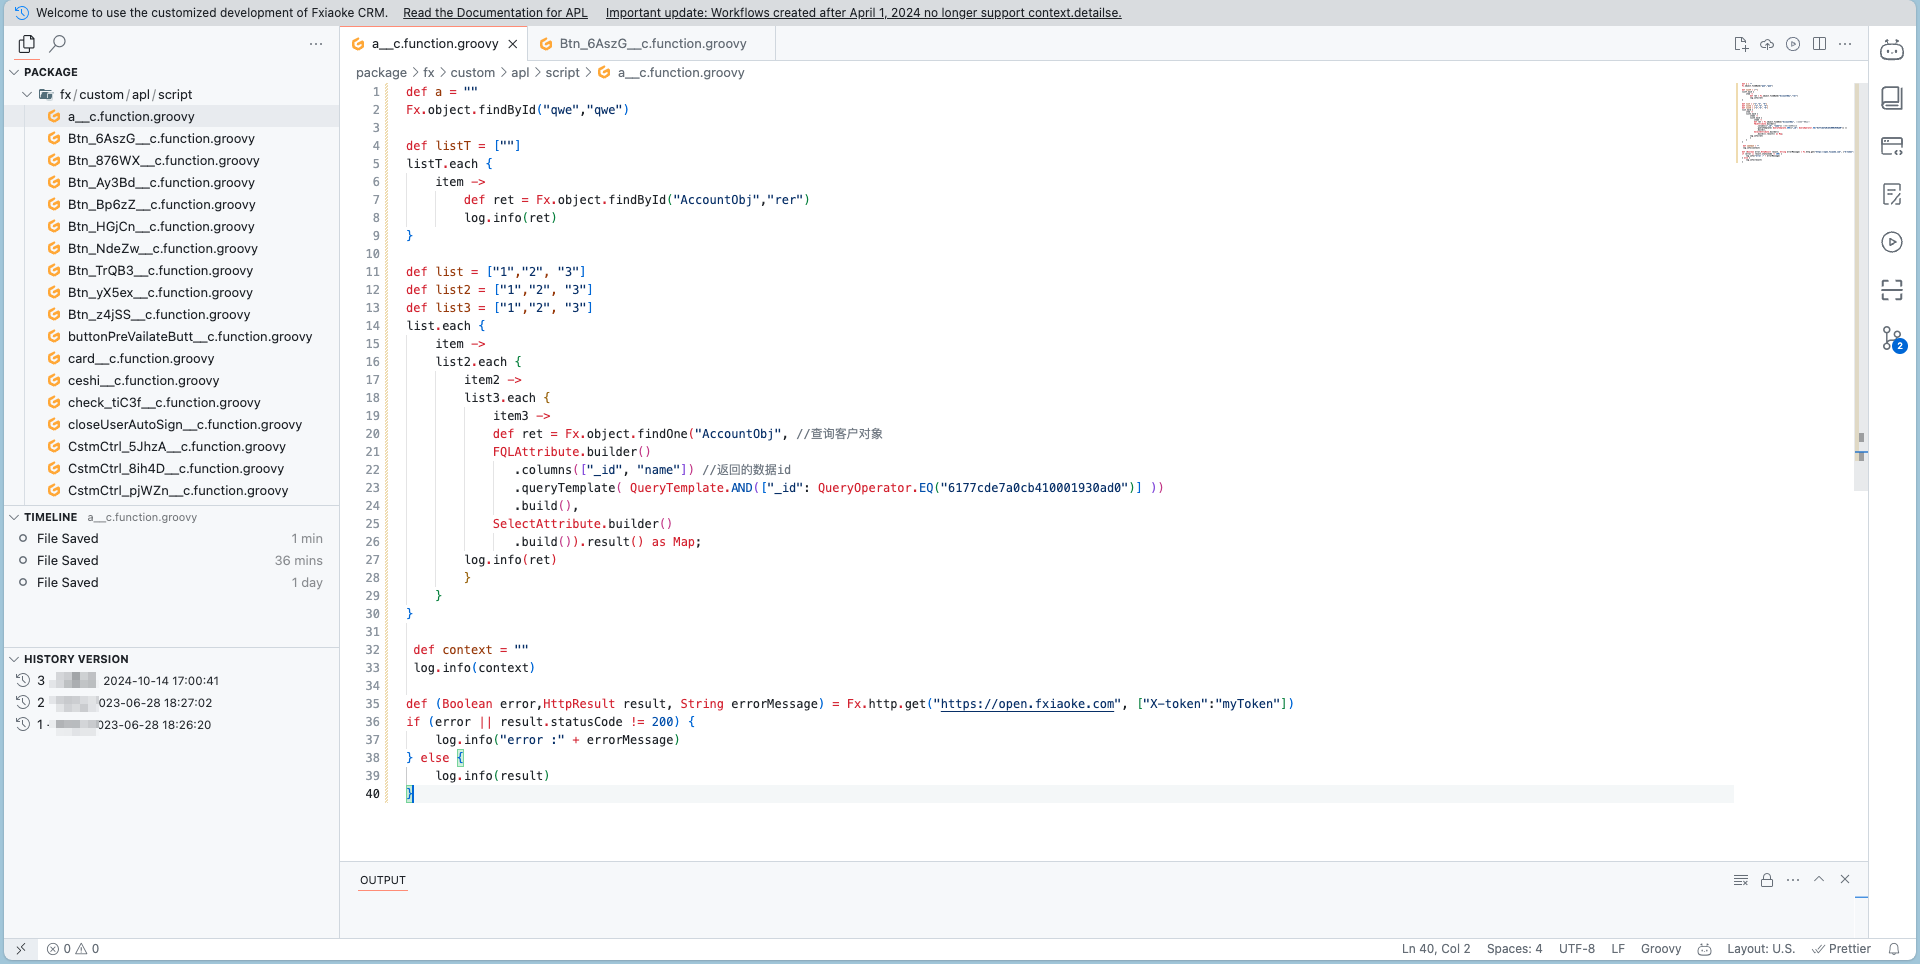Select the OUTPUT panel tab
The width and height of the screenshot is (1920, 964).
click(x=383, y=881)
